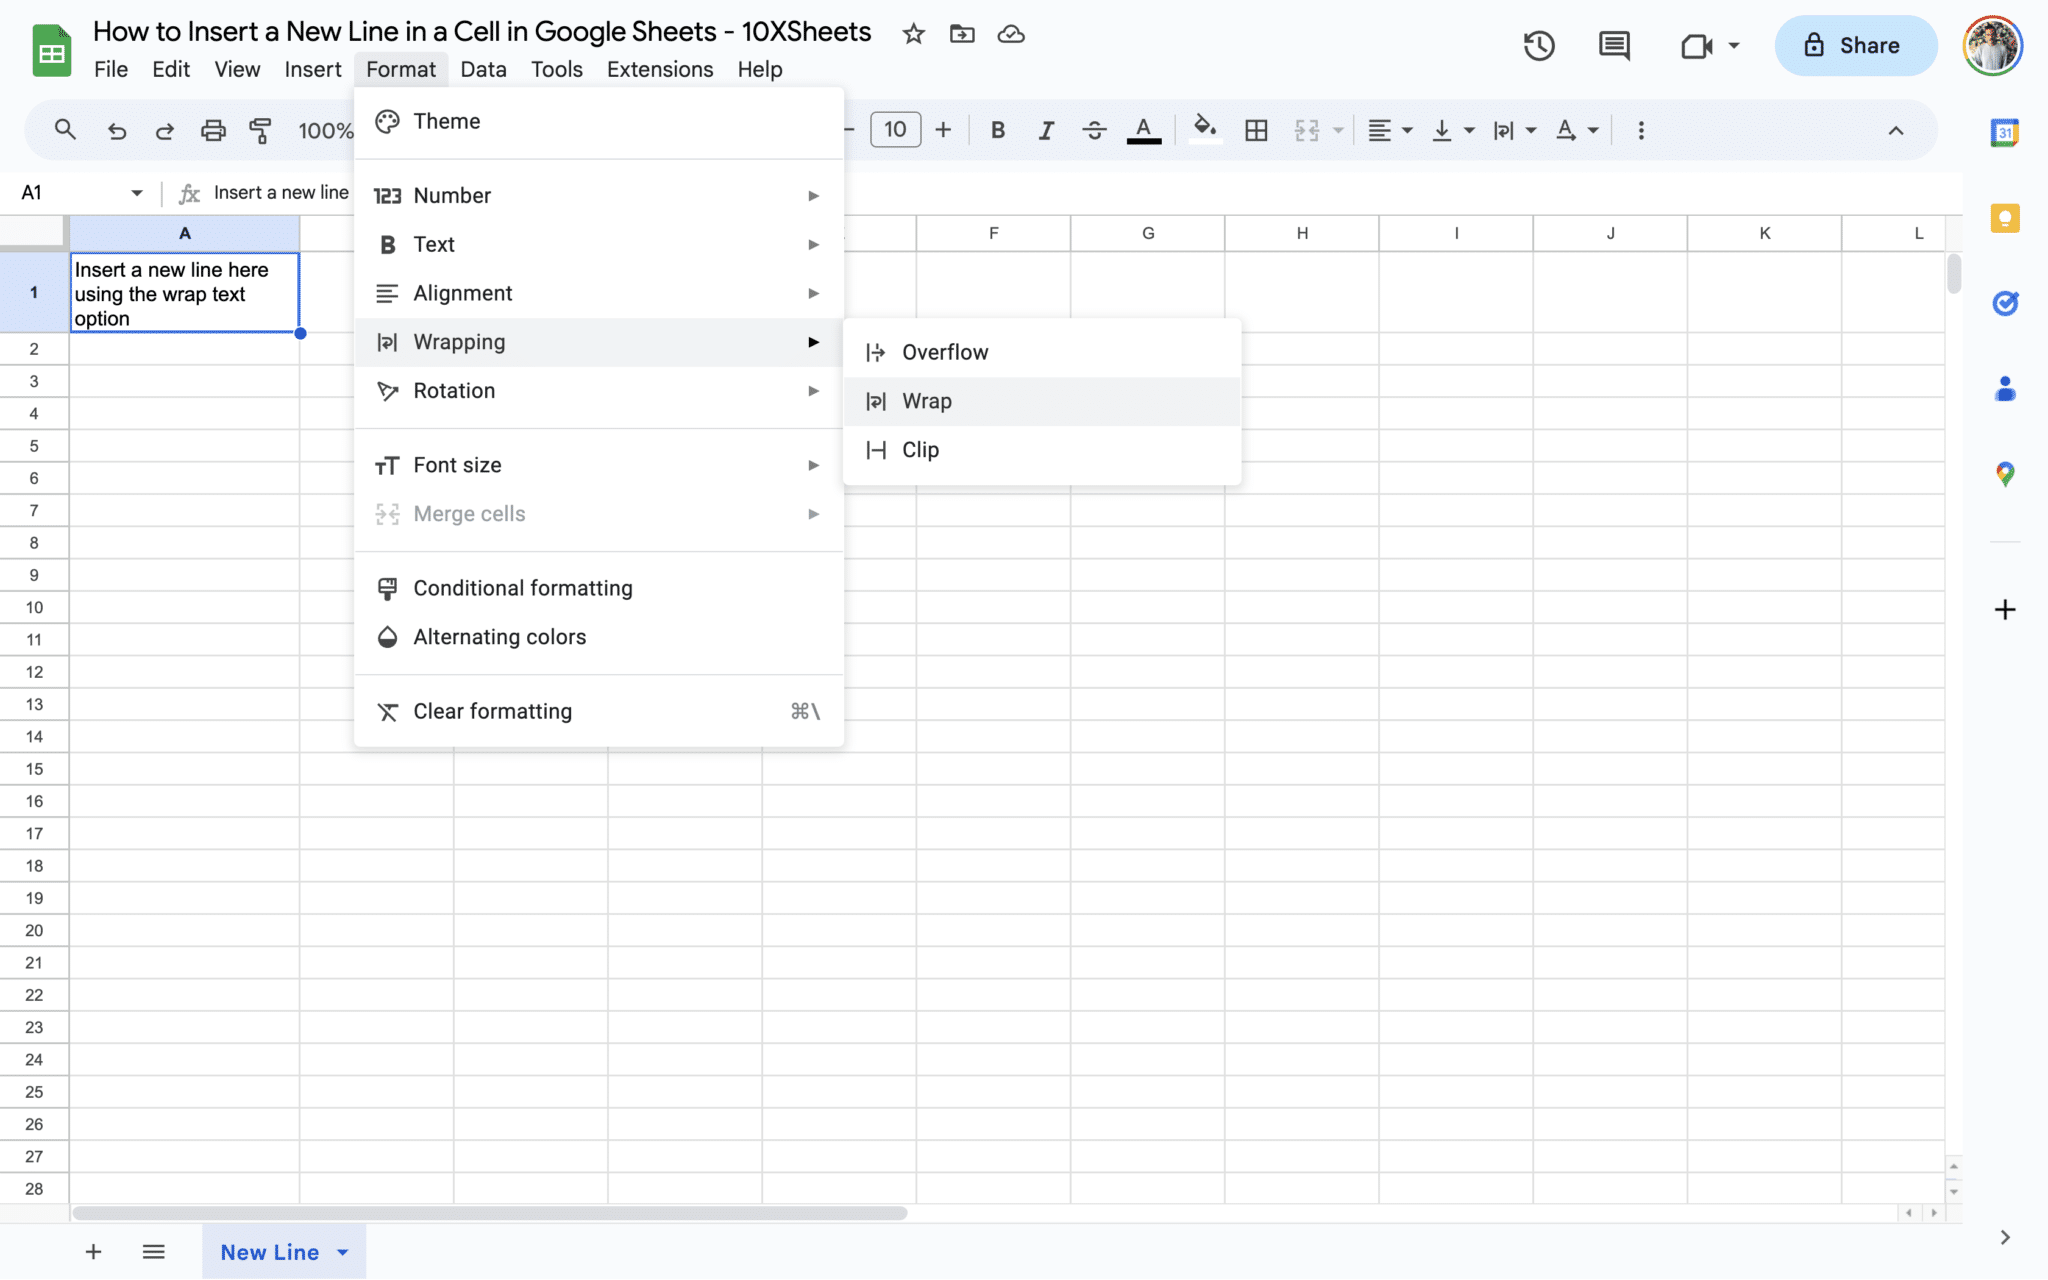Open horizontal align dropdown in toolbar
The width and height of the screenshot is (2048, 1280).
tap(1390, 130)
